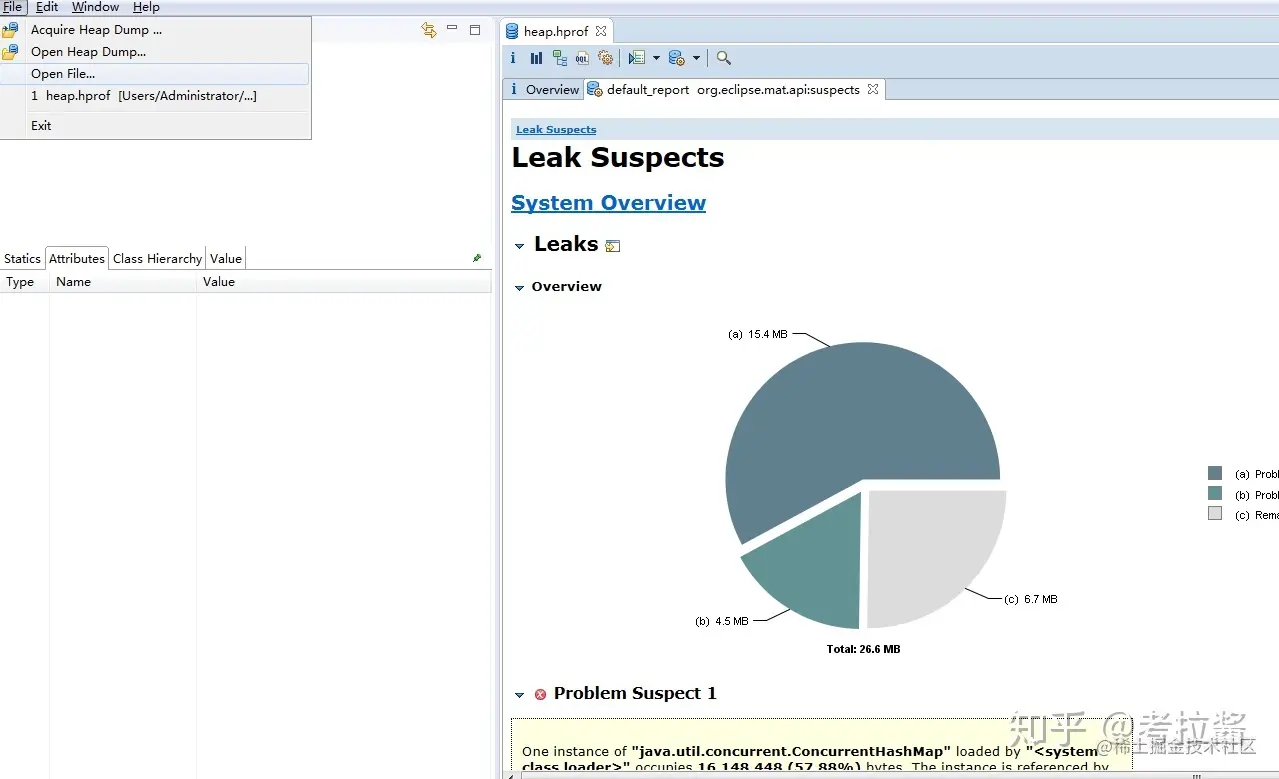Open the Dominator Tree icon

[x=560, y=58]
